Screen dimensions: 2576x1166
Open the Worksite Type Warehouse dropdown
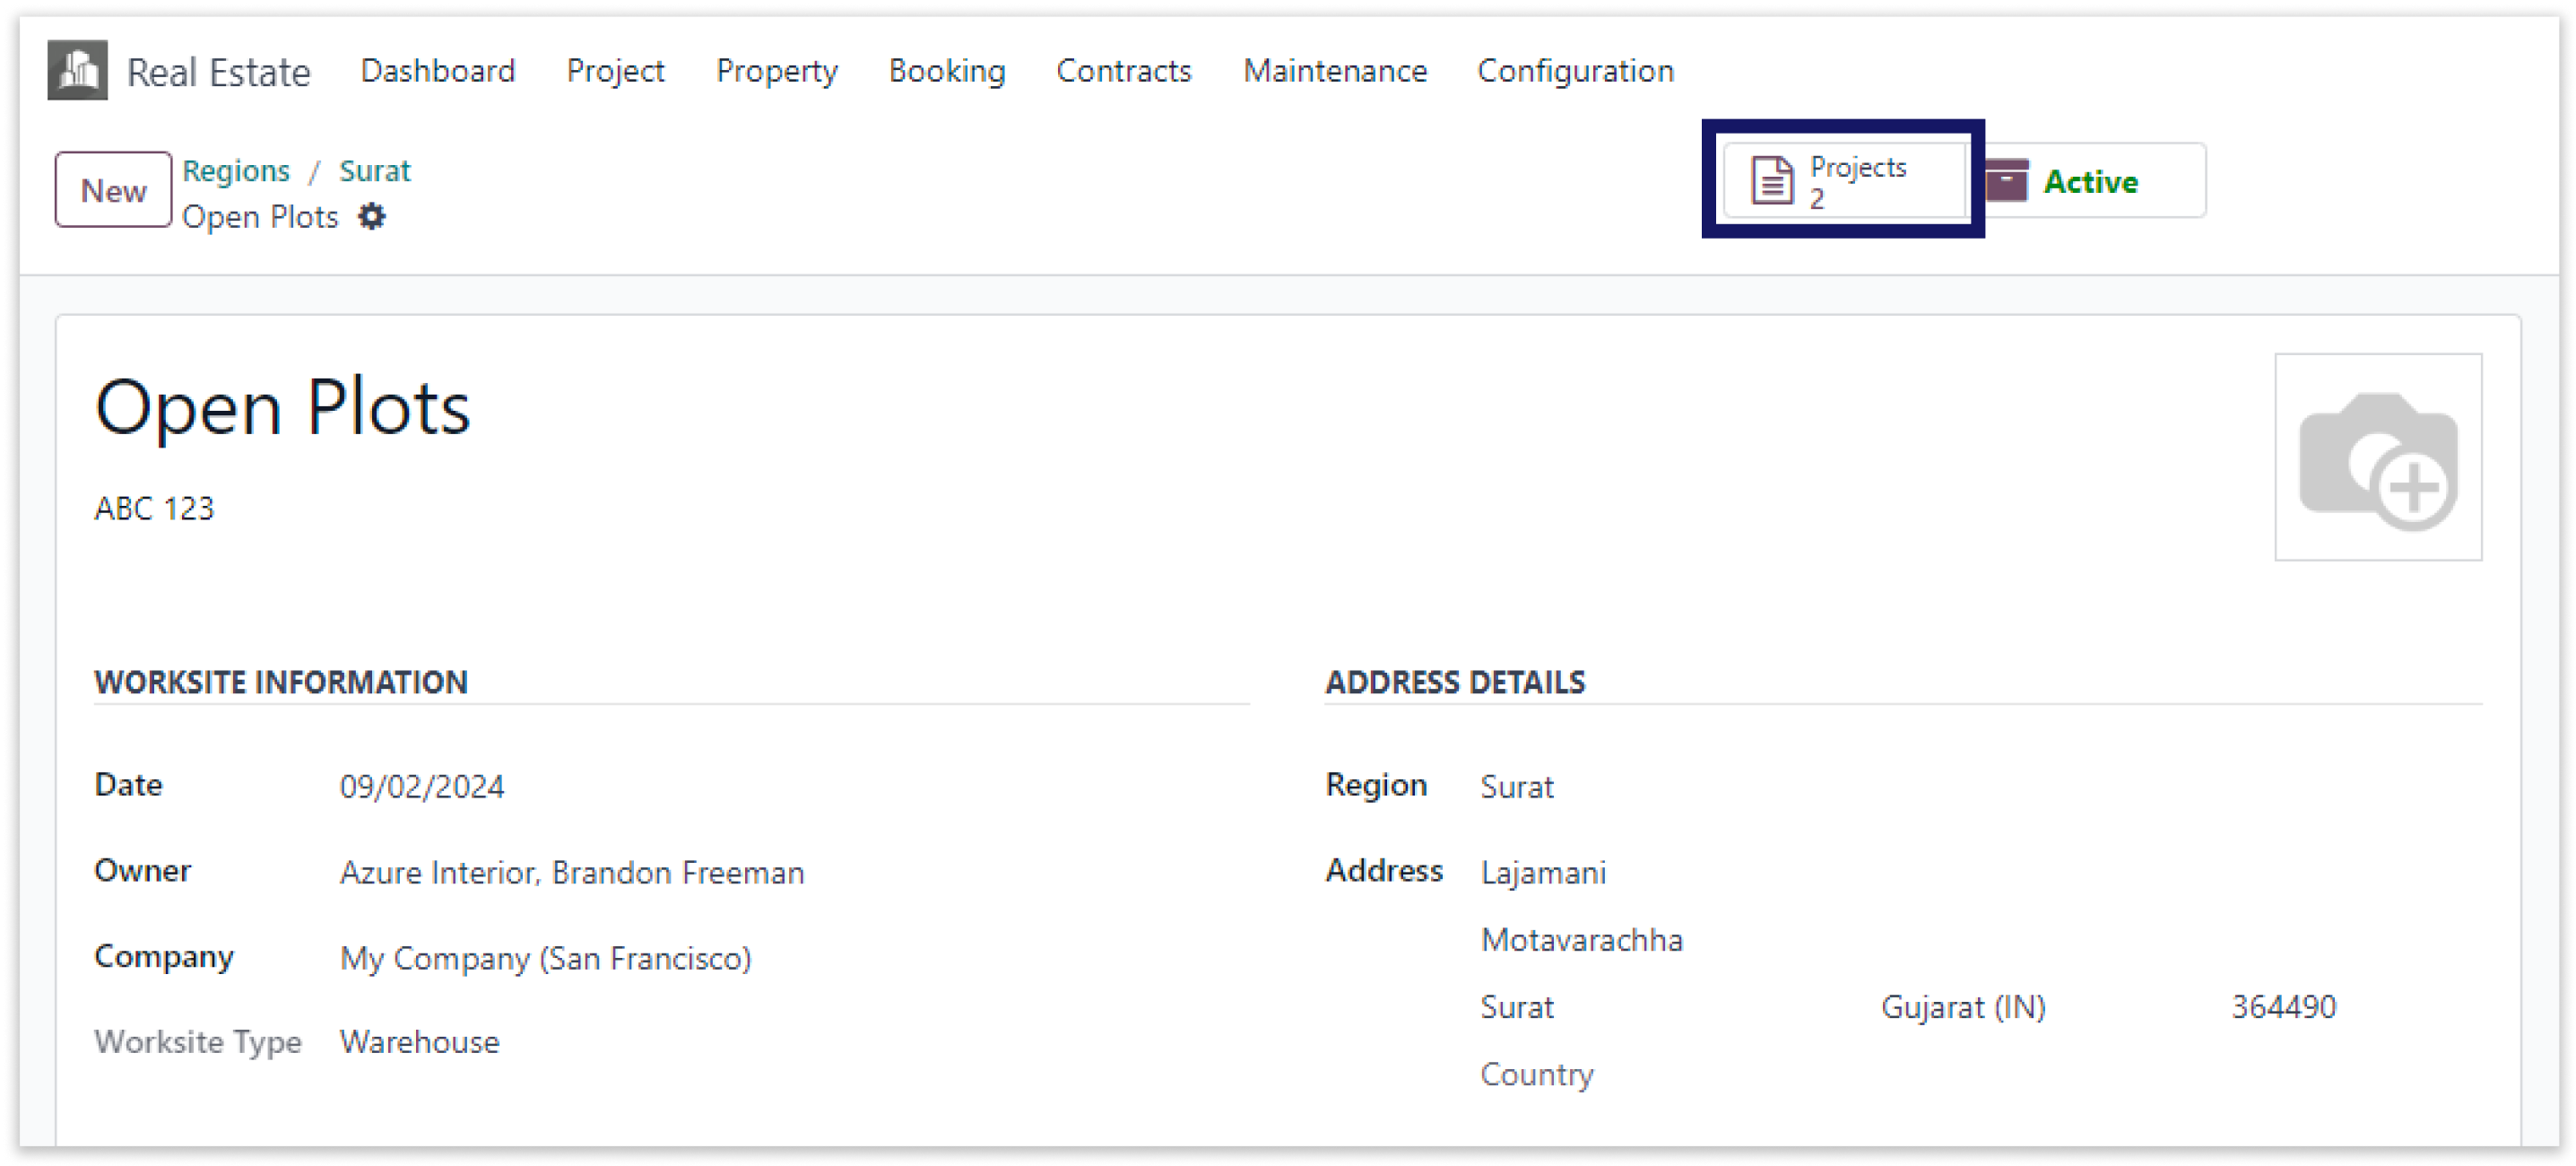coord(419,1042)
